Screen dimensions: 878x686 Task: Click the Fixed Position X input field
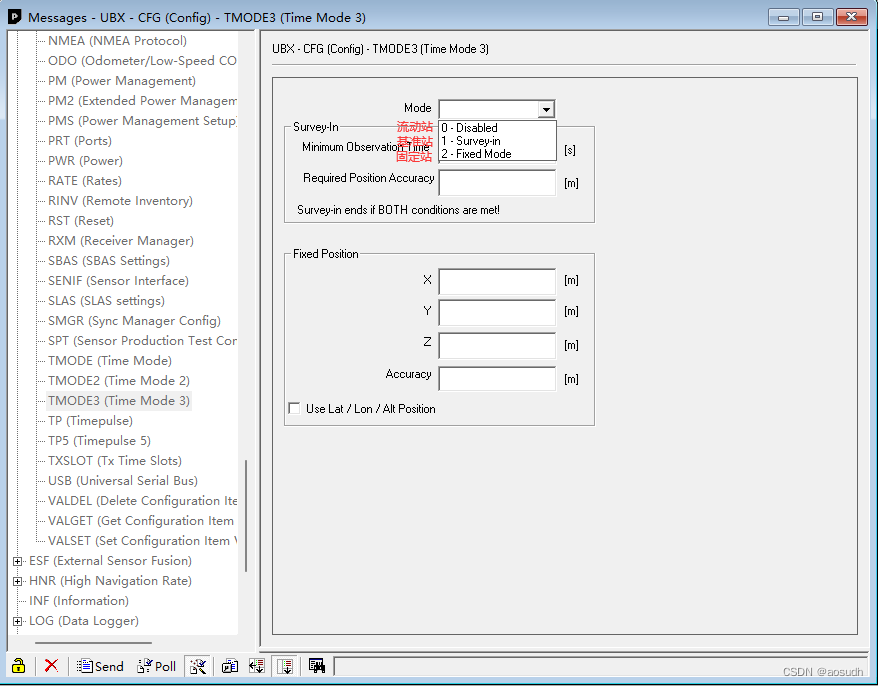[497, 281]
